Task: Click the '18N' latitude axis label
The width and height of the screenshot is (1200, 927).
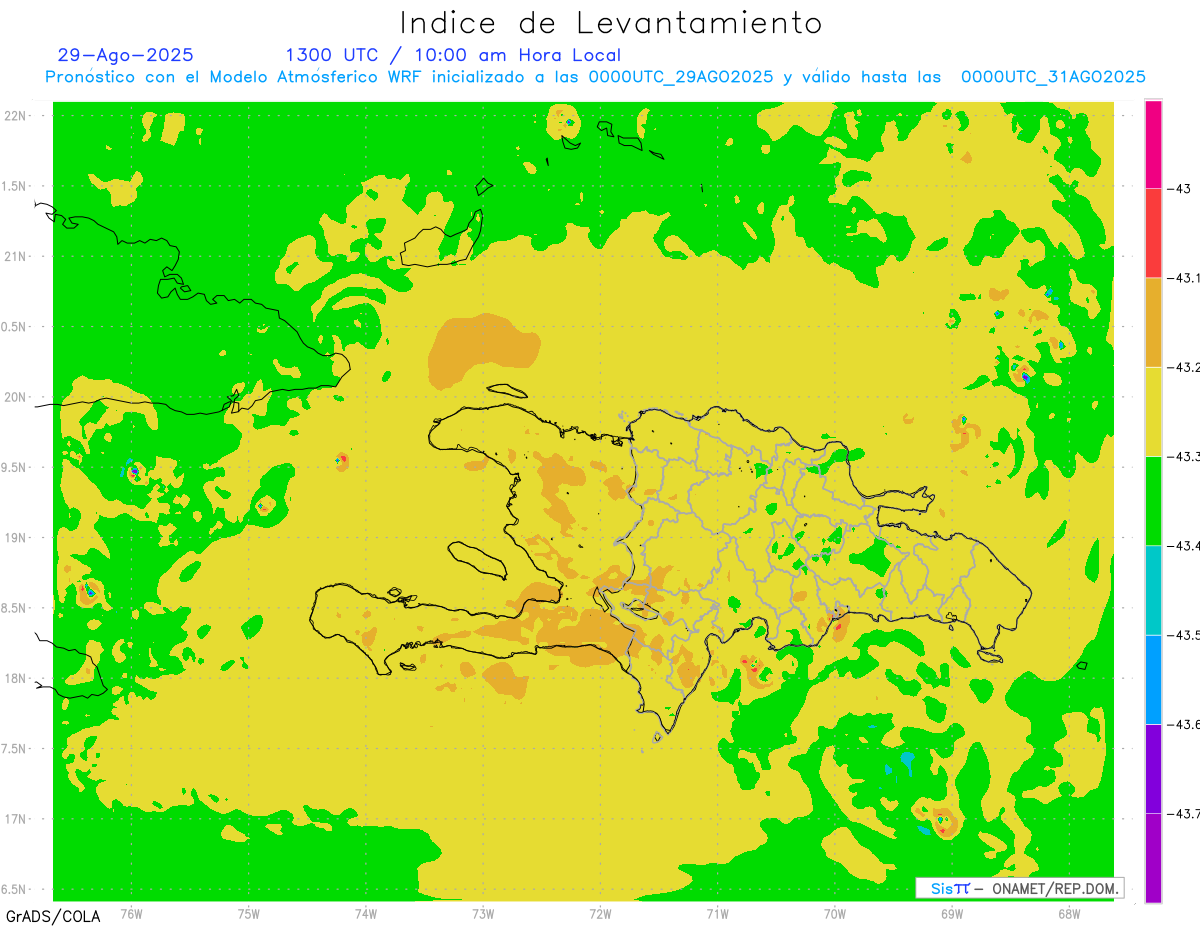Action: [x=15, y=678]
